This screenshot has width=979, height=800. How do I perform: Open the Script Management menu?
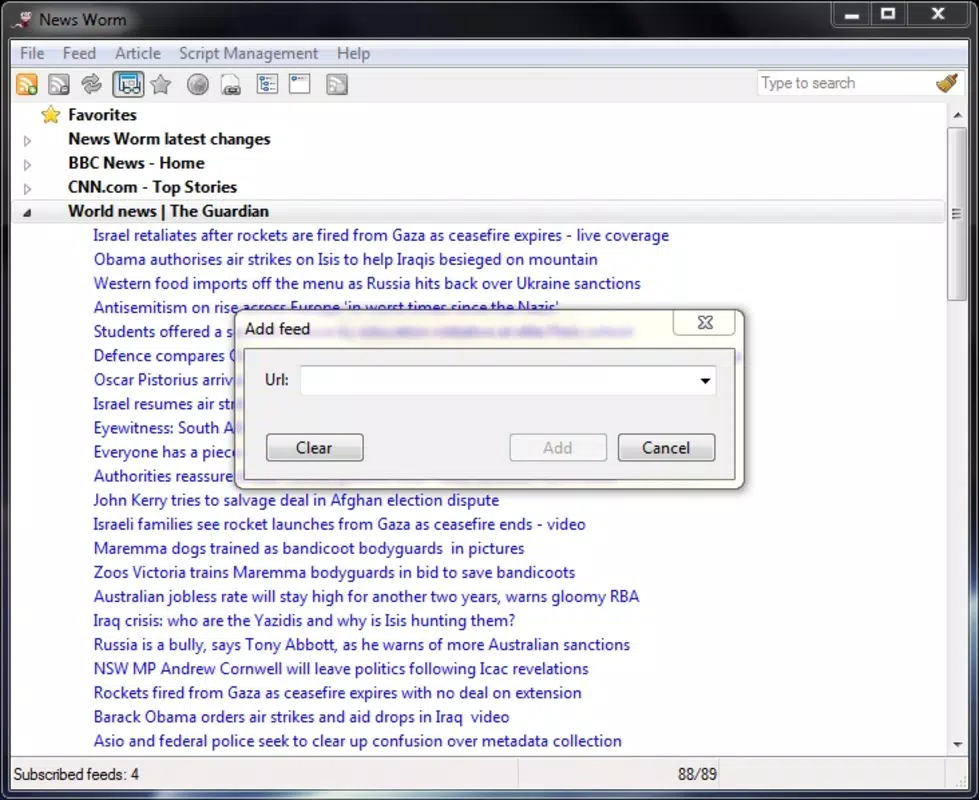tap(248, 54)
